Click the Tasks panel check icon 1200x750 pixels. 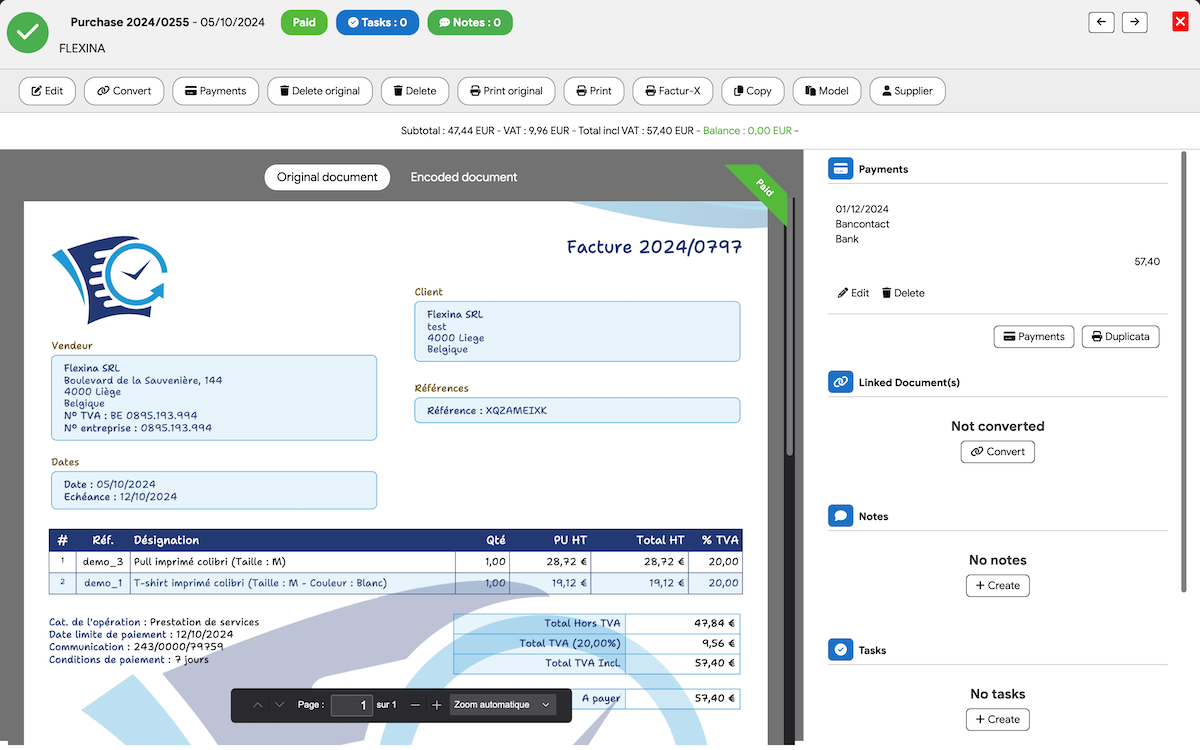click(x=840, y=650)
